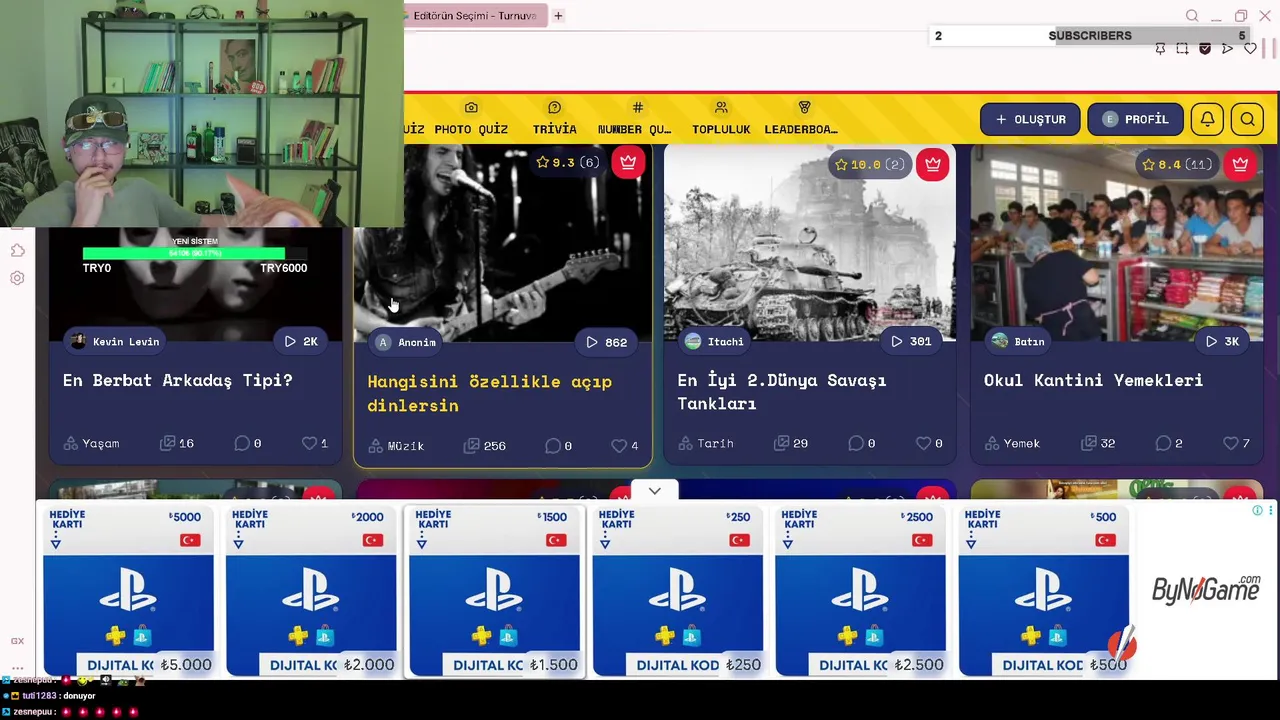
Task: Open Anonim author chip
Action: [x=406, y=342]
